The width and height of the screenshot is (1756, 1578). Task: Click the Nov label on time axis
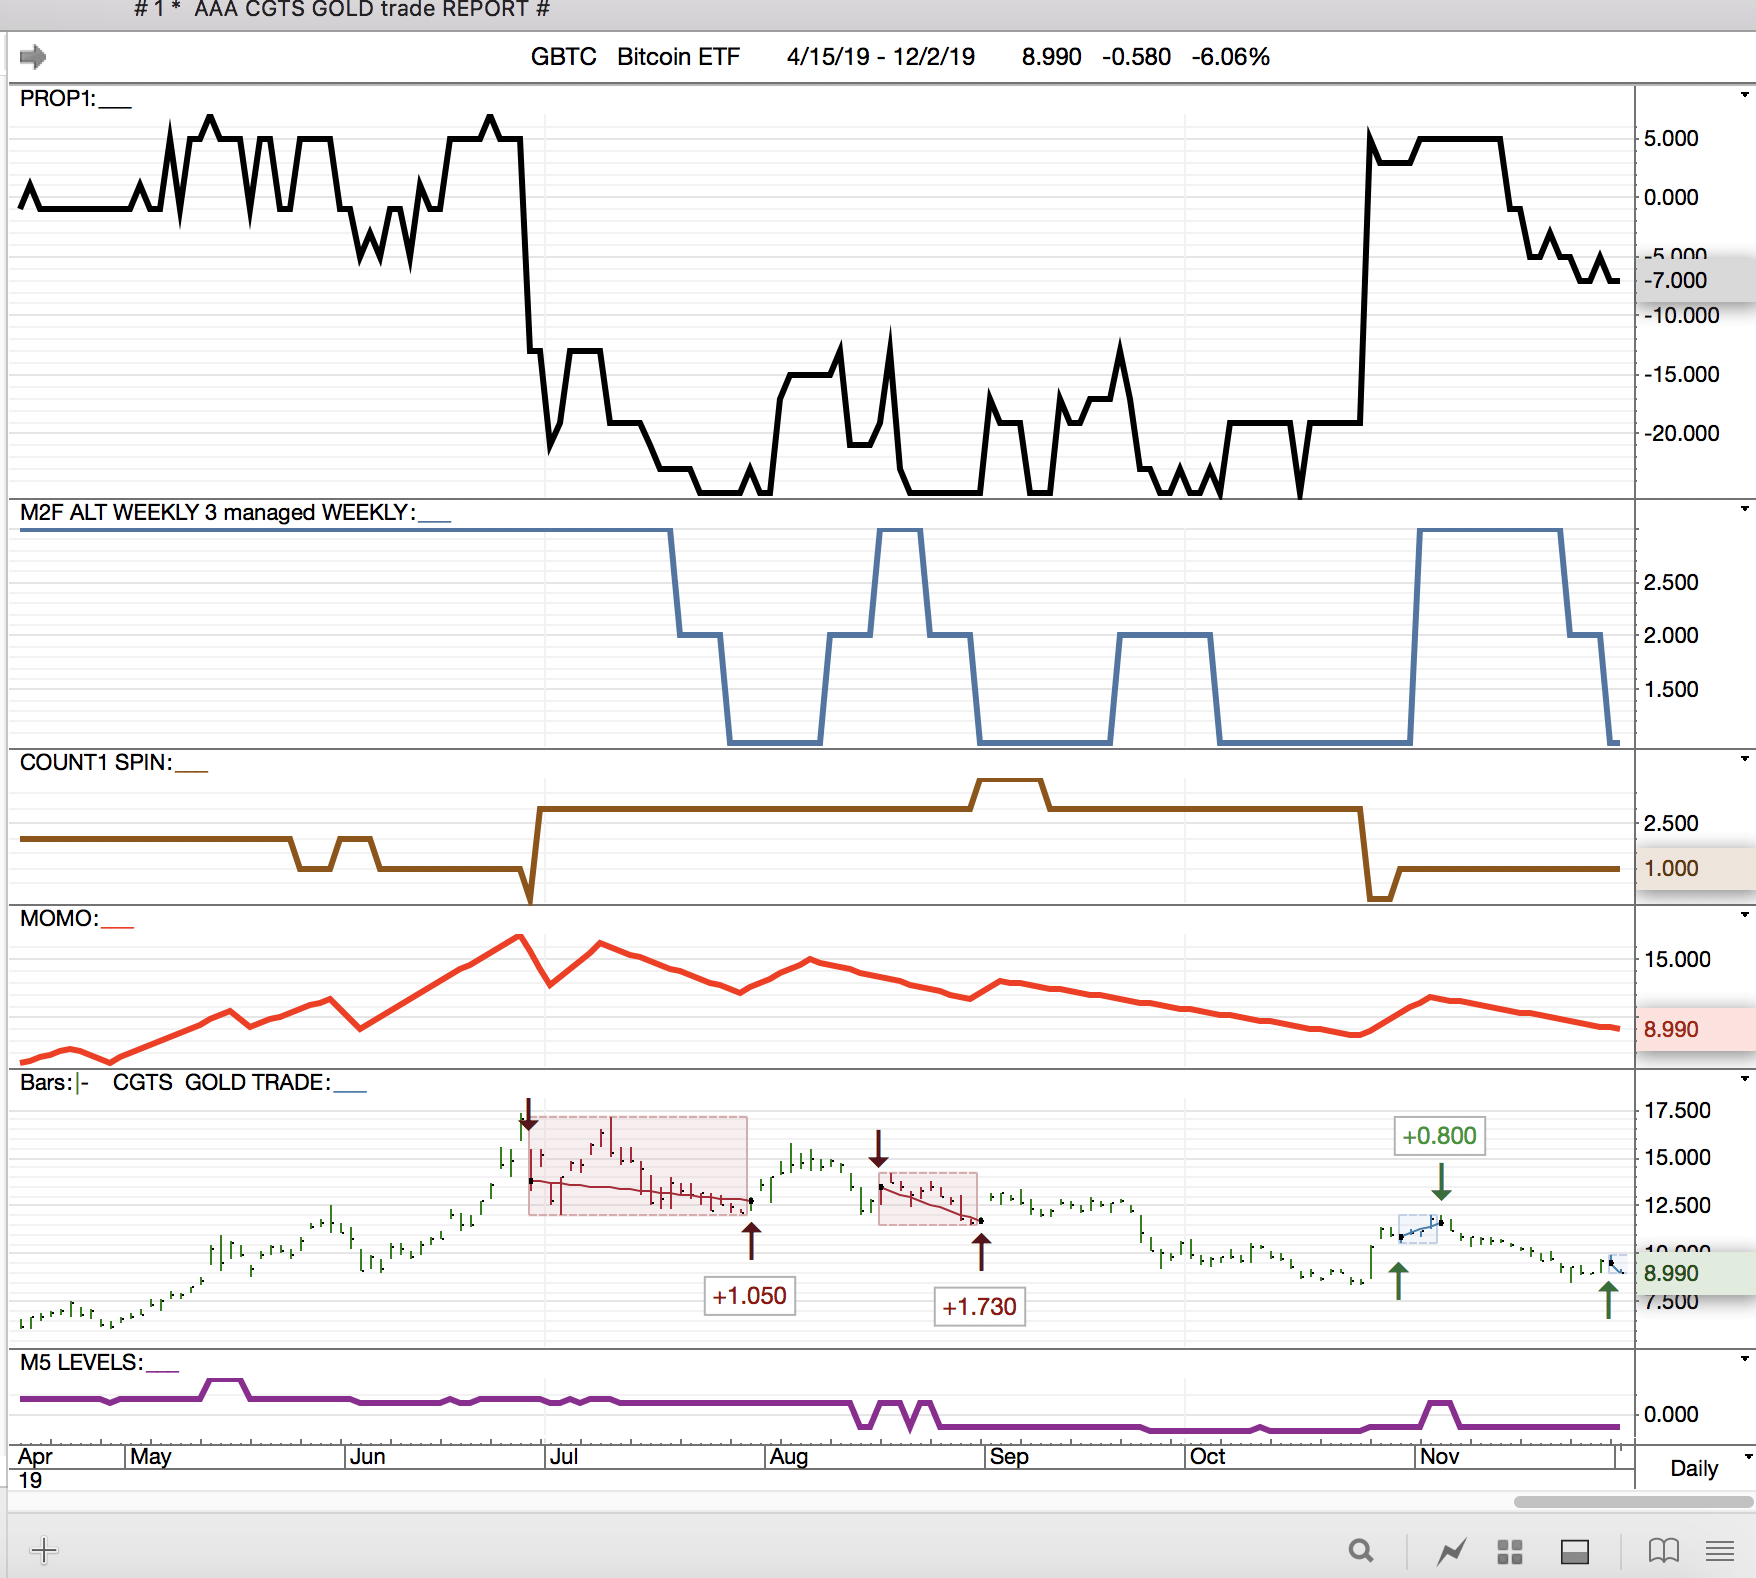tap(1440, 1456)
